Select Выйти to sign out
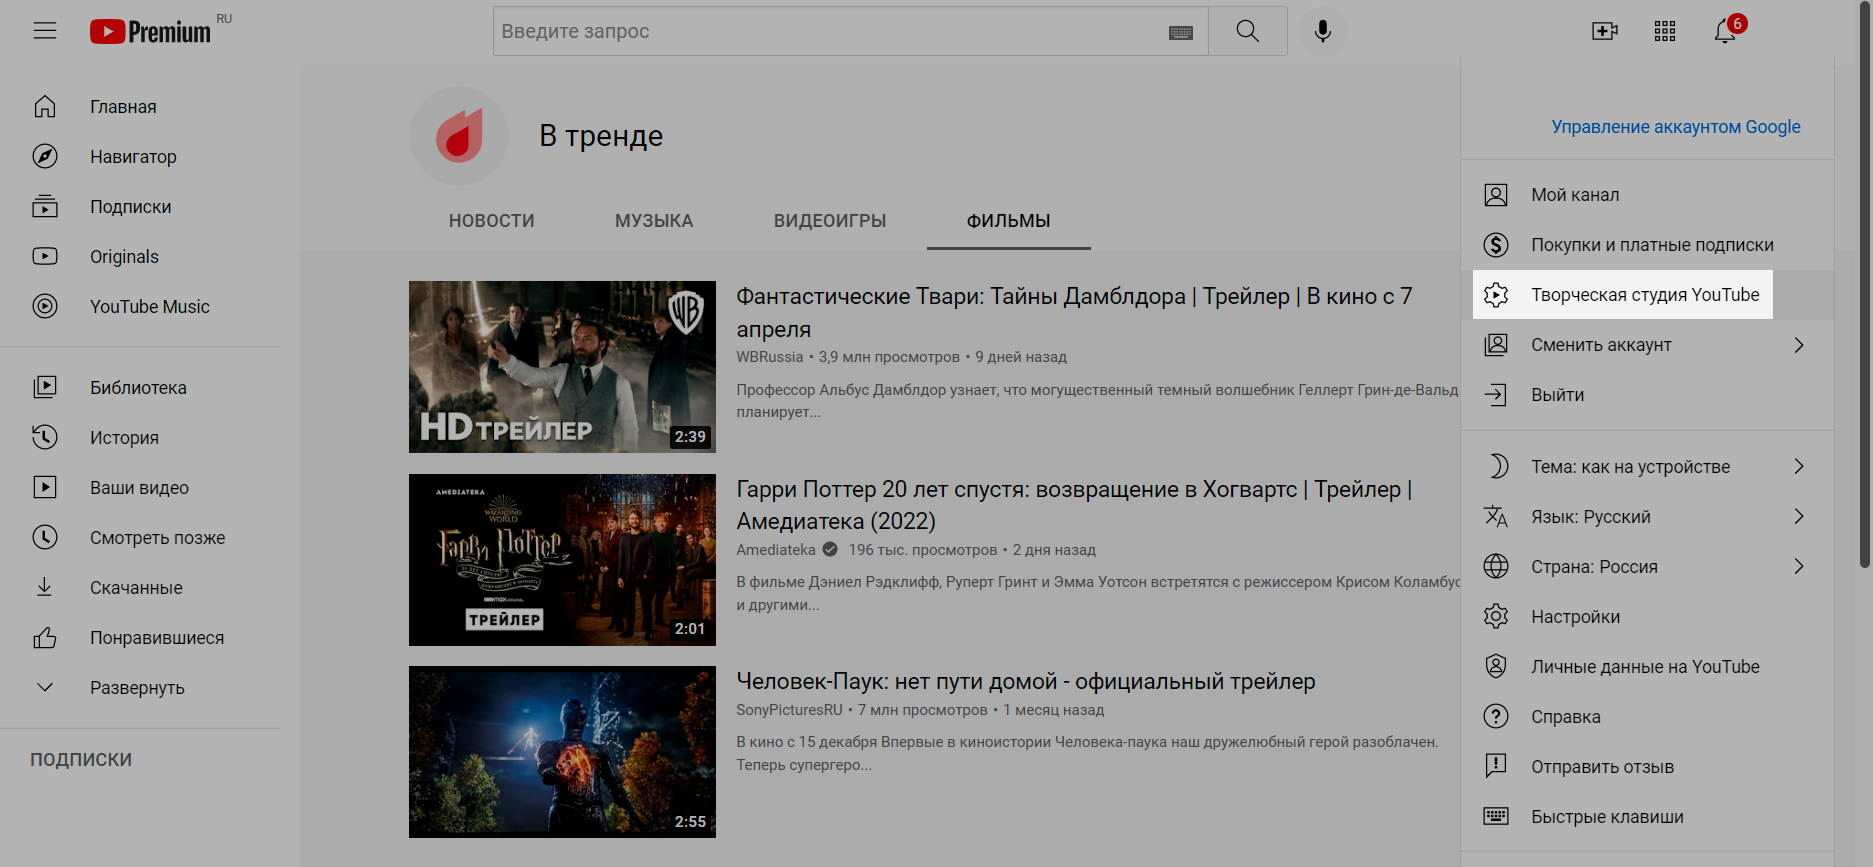 point(1647,395)
